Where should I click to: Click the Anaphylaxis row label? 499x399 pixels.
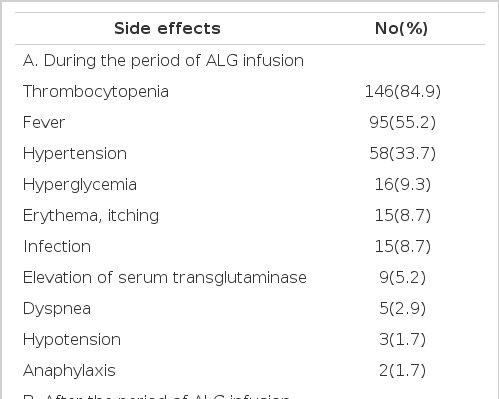pos(69,371)
